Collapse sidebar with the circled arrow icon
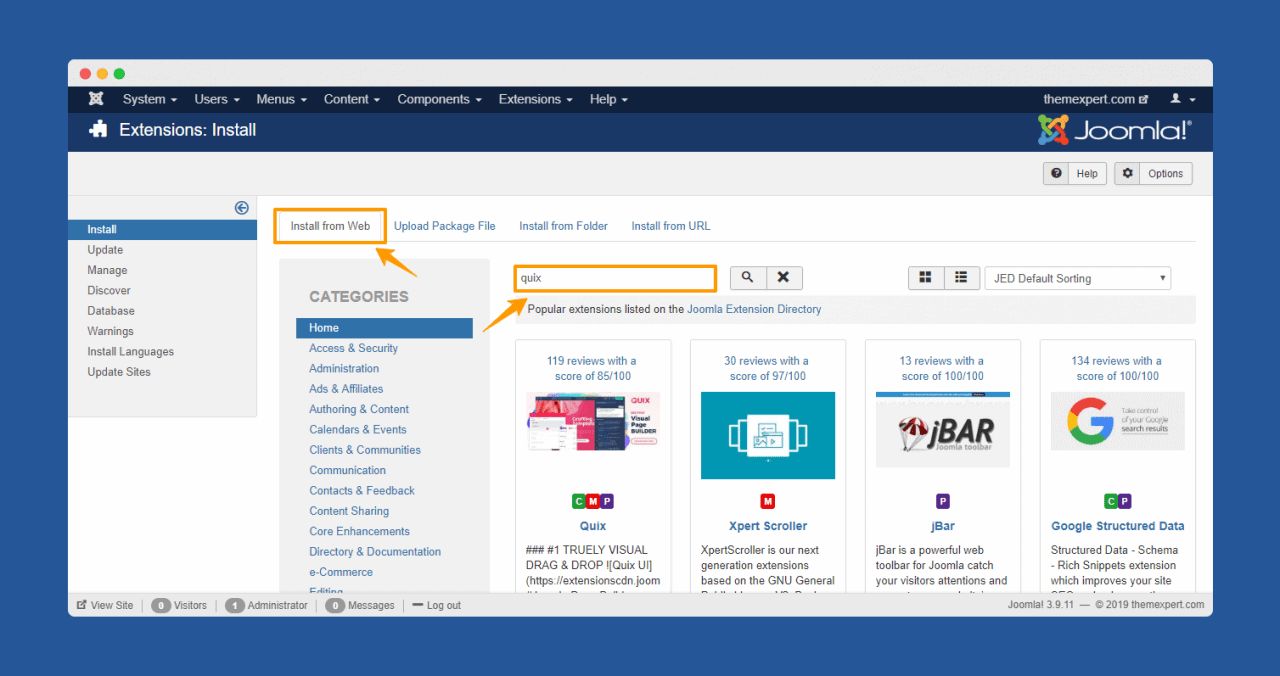 click(x=242, y=208)
